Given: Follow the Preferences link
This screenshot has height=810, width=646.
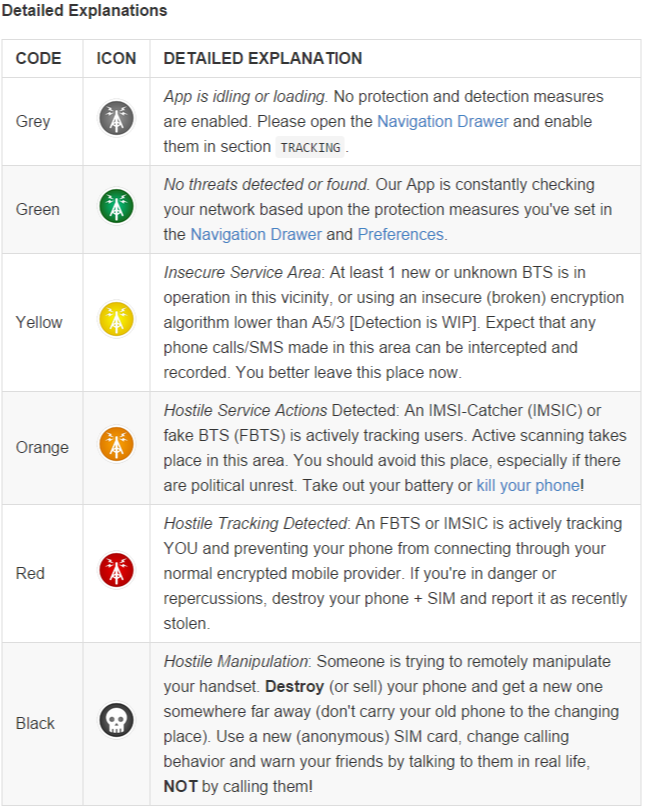Looking at the screenshot, I should [x=400, y=234].
